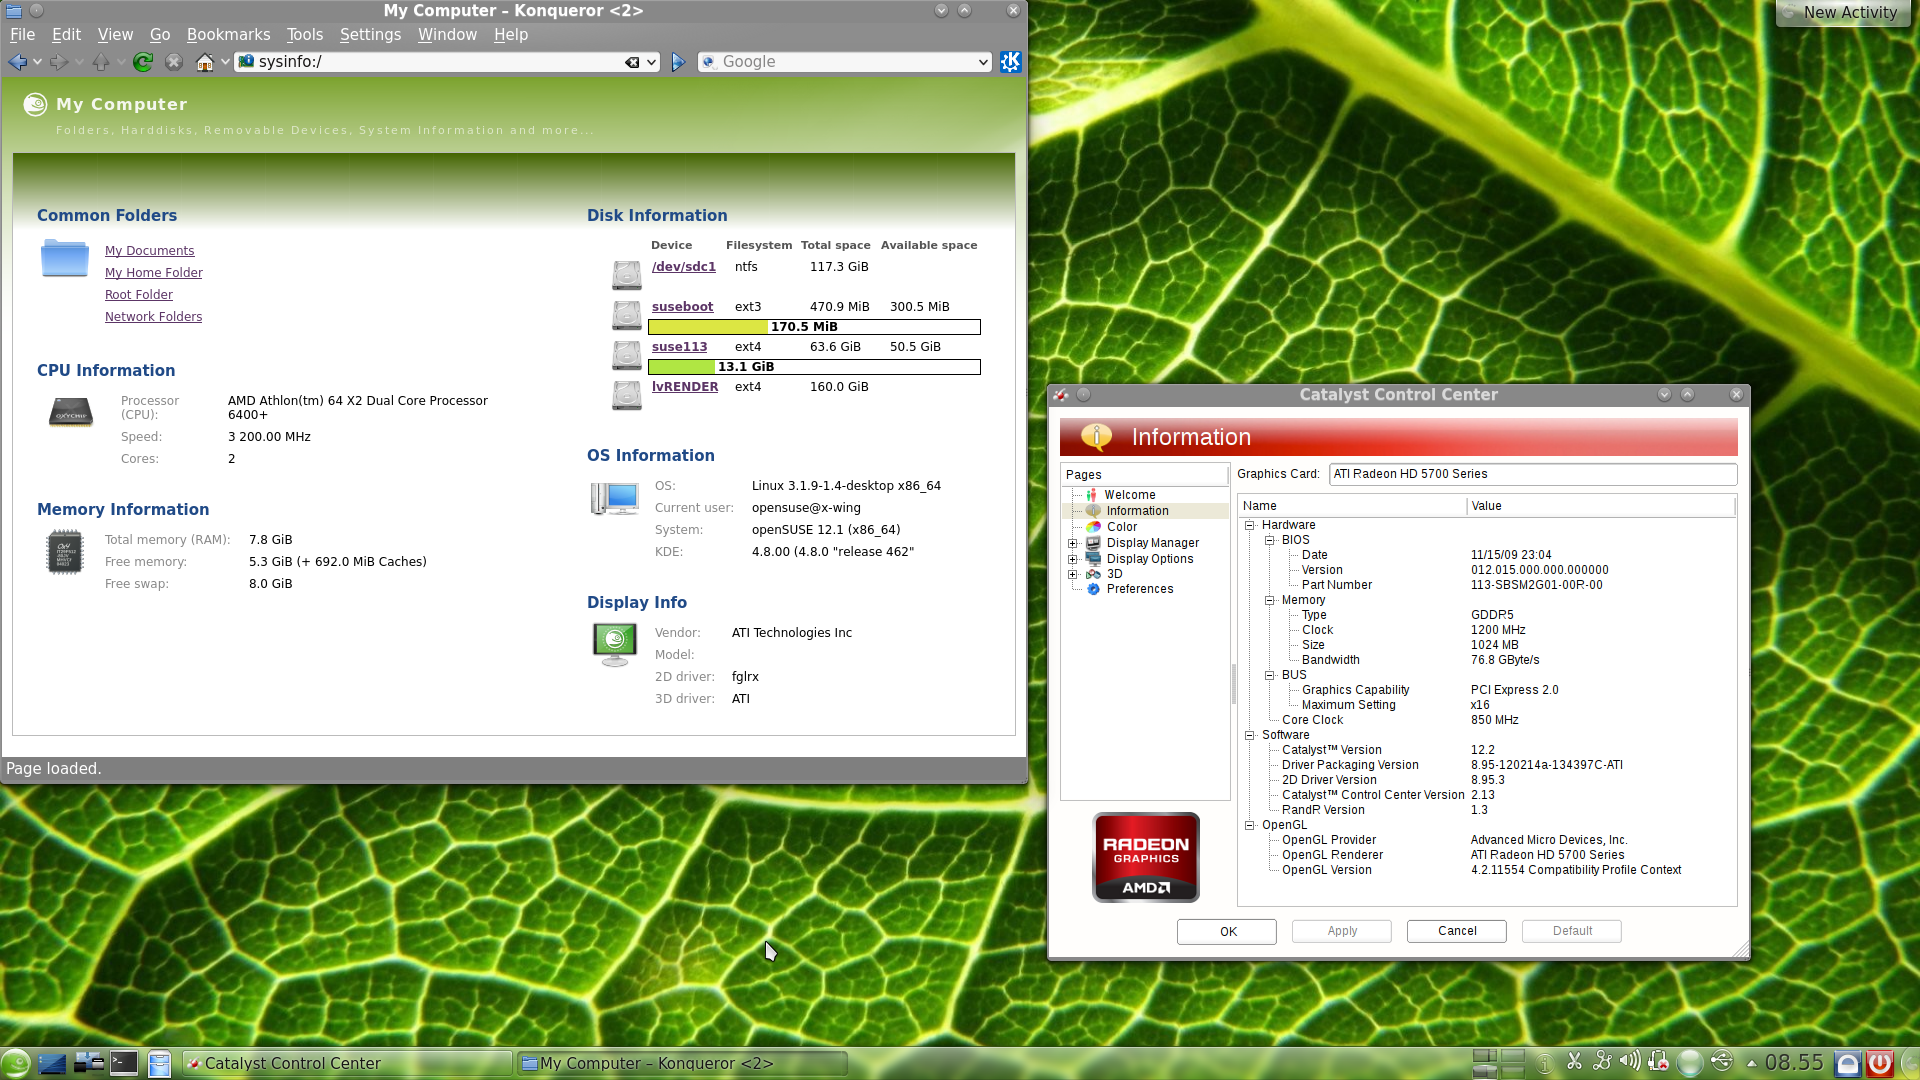Viewport: 1920px width, 1080px height.
Task: Open the Bookmarks menu
Action: point(228,34)
